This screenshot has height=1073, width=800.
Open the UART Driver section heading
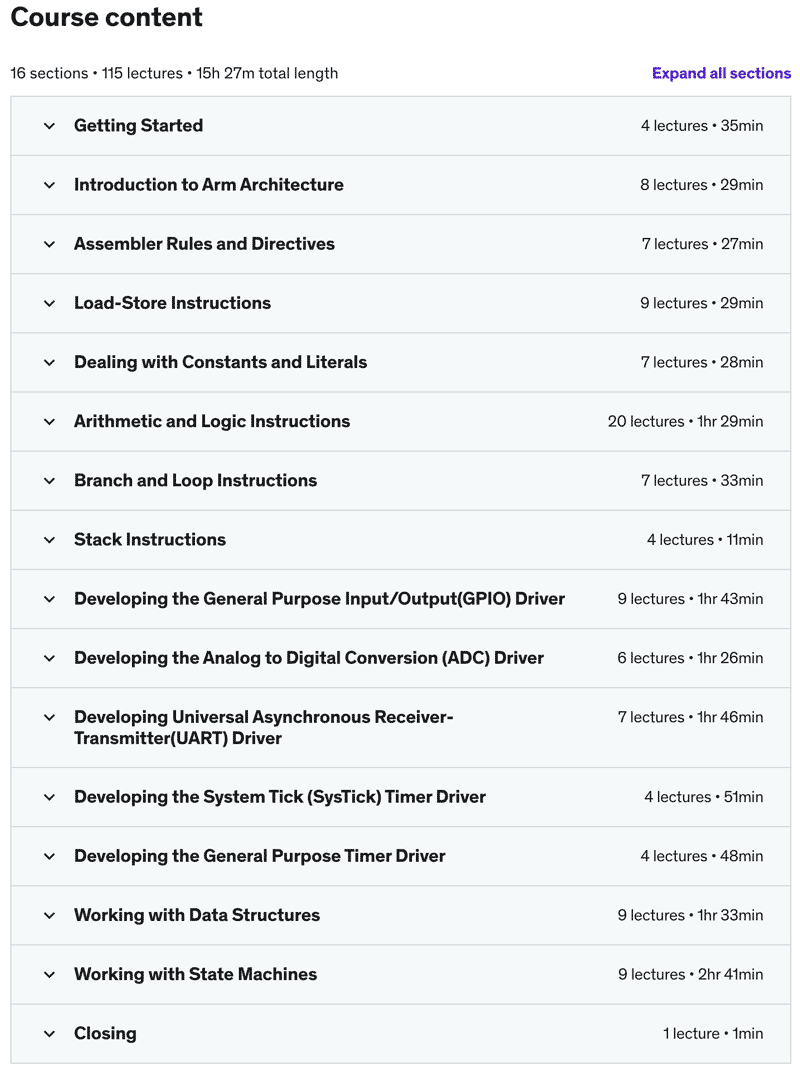263,727
